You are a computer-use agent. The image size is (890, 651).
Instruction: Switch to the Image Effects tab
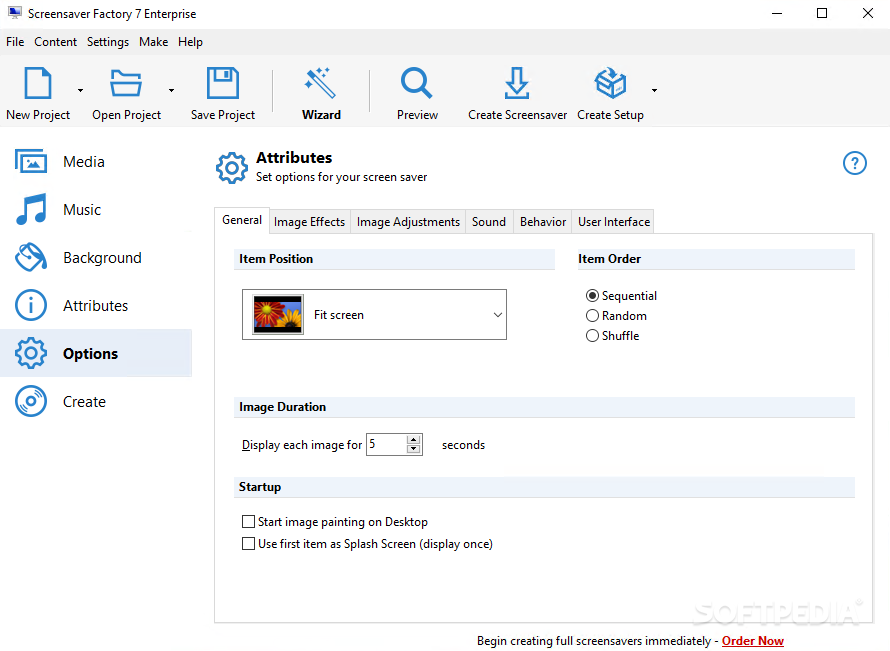pyautogui.click(x=309, y=222)
